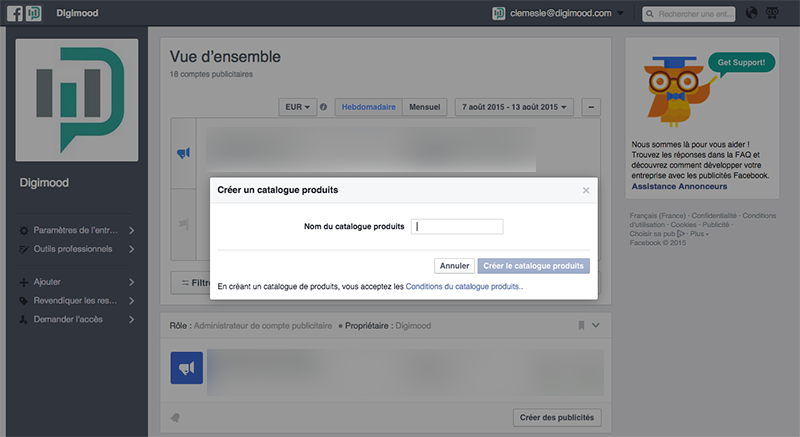
Task: Click the Français (France) footer link
Action: [658, 216]
